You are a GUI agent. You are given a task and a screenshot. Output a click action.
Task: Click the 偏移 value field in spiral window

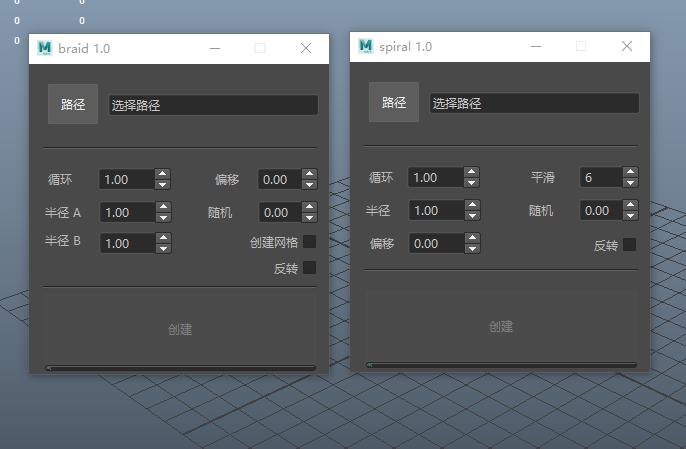(x=436, y=244)
